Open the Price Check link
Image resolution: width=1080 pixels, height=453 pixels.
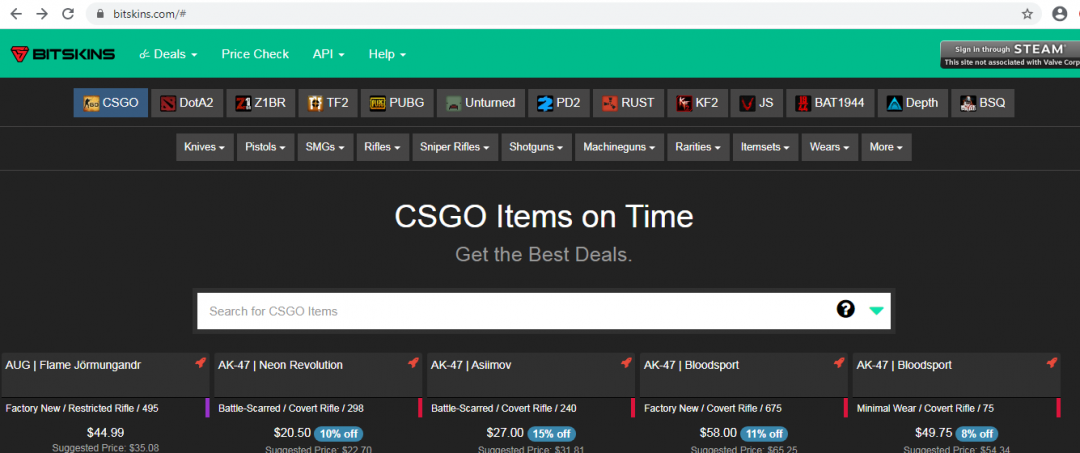tap(255, 54)
